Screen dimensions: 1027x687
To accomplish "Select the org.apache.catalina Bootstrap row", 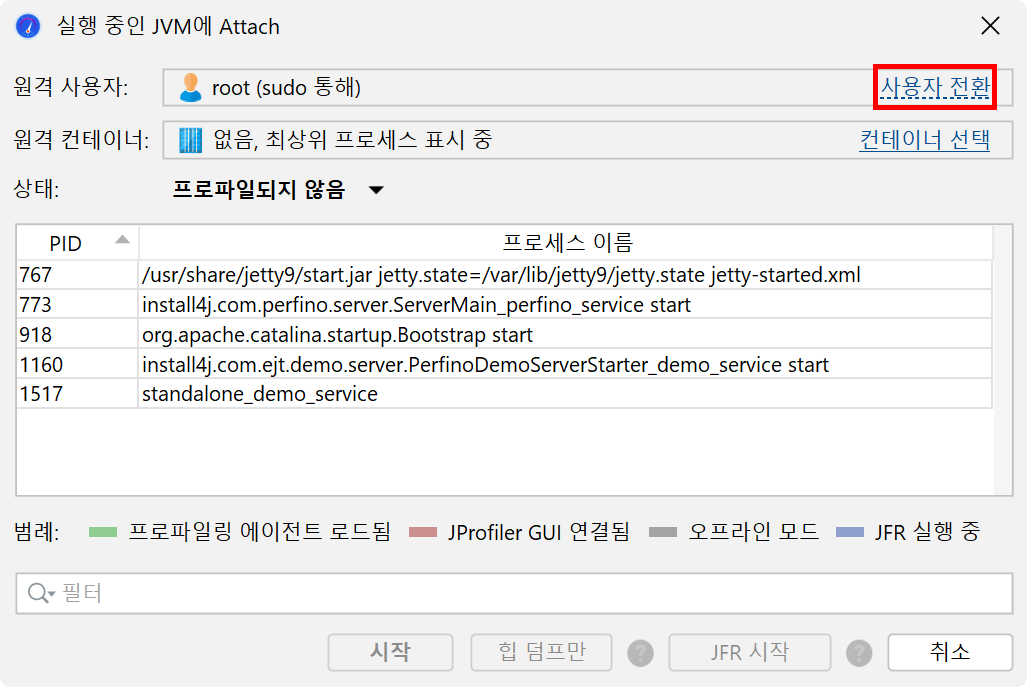I will [504, 335].
